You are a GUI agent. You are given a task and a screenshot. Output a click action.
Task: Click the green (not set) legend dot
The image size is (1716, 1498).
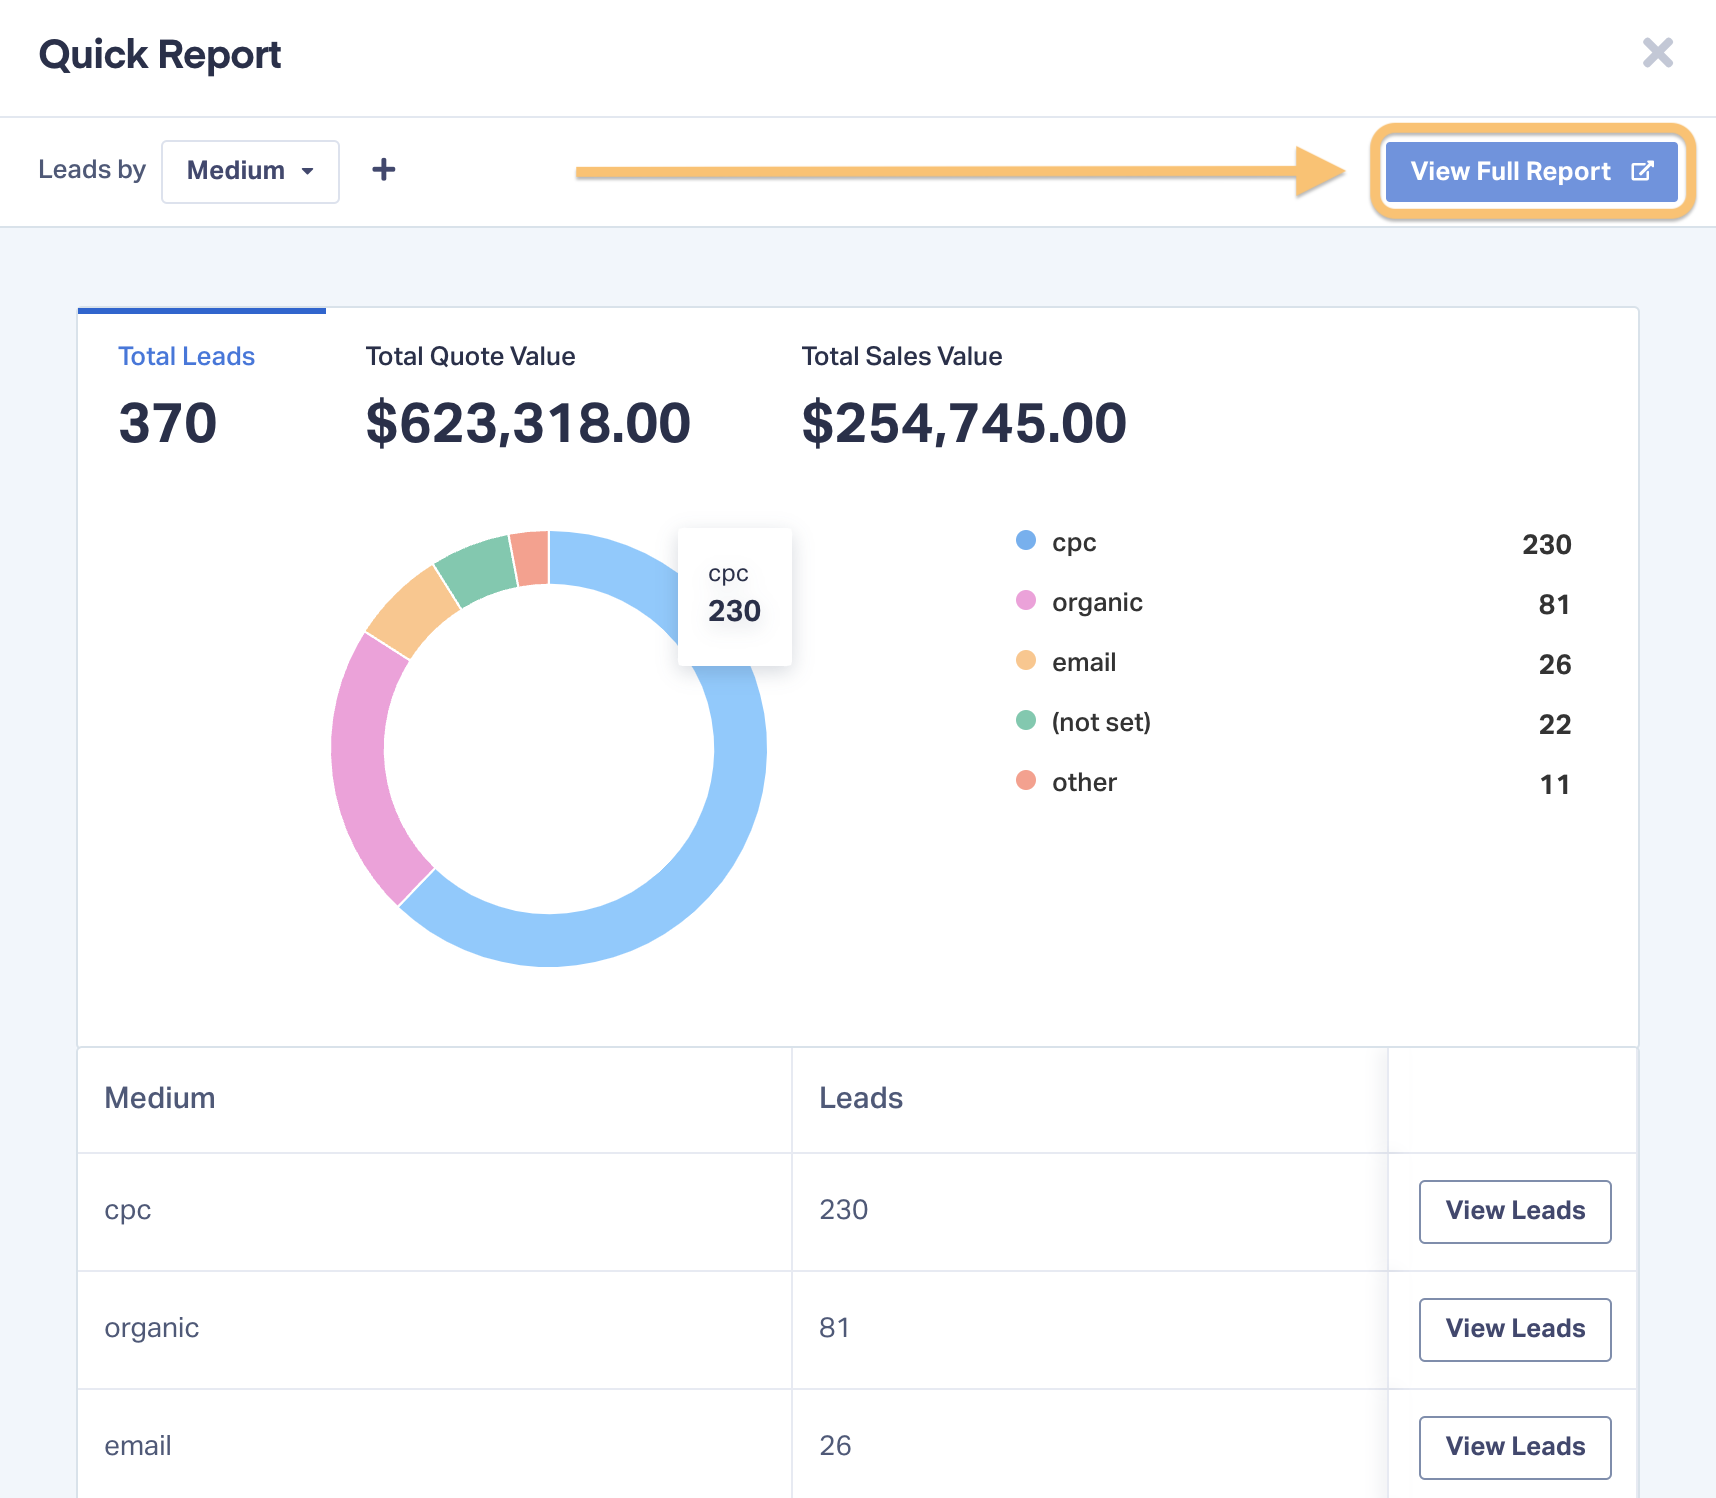pyautogui.click(x=1026, y=721)
